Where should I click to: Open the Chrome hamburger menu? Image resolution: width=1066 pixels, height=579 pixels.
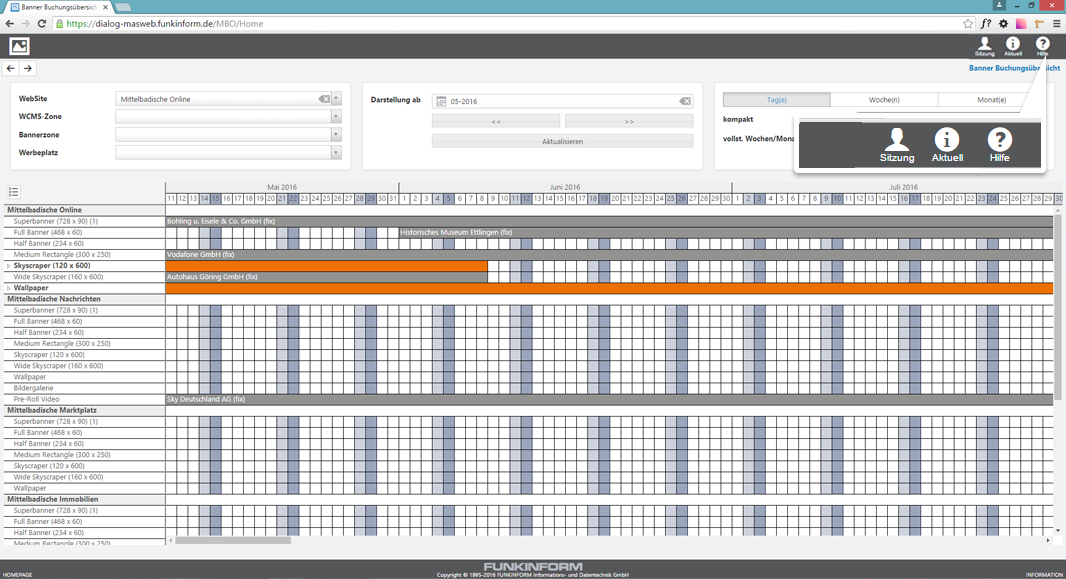(x=1056, y=24)
